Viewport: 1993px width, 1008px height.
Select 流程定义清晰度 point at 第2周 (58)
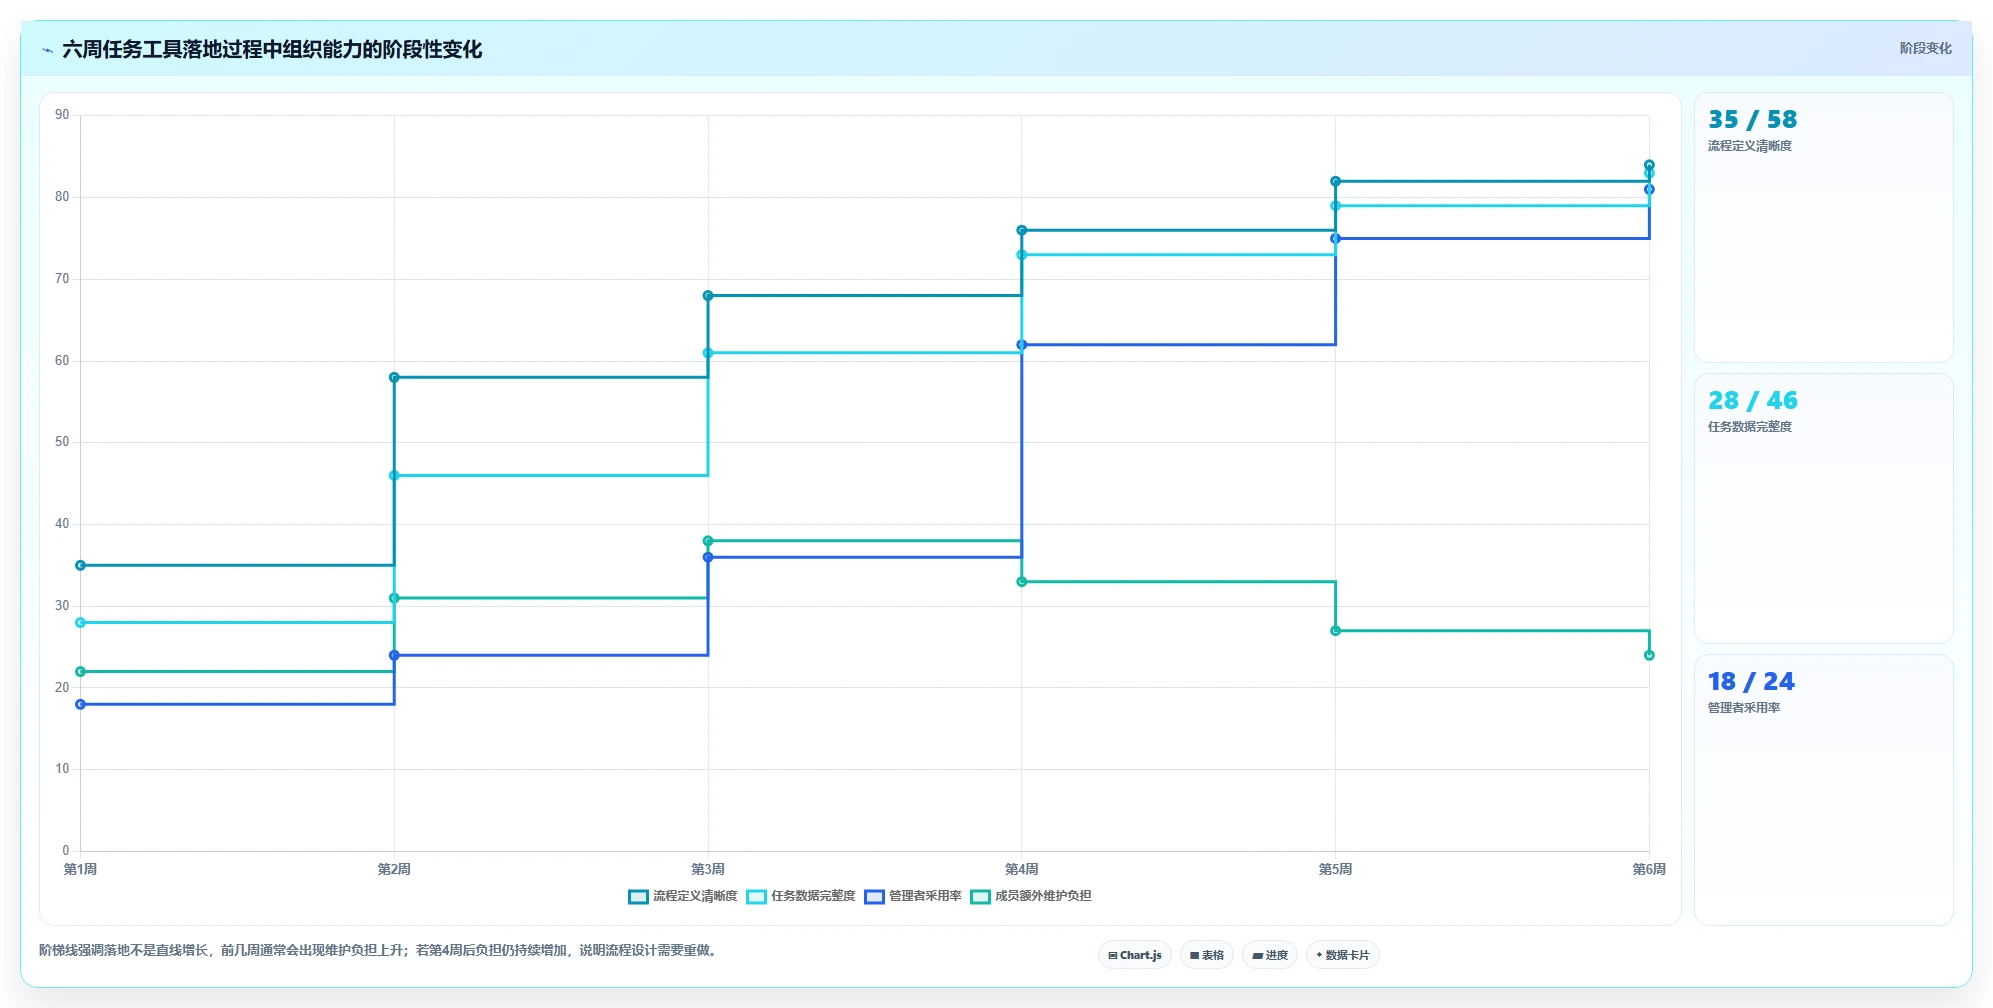(x=394, y=377)
